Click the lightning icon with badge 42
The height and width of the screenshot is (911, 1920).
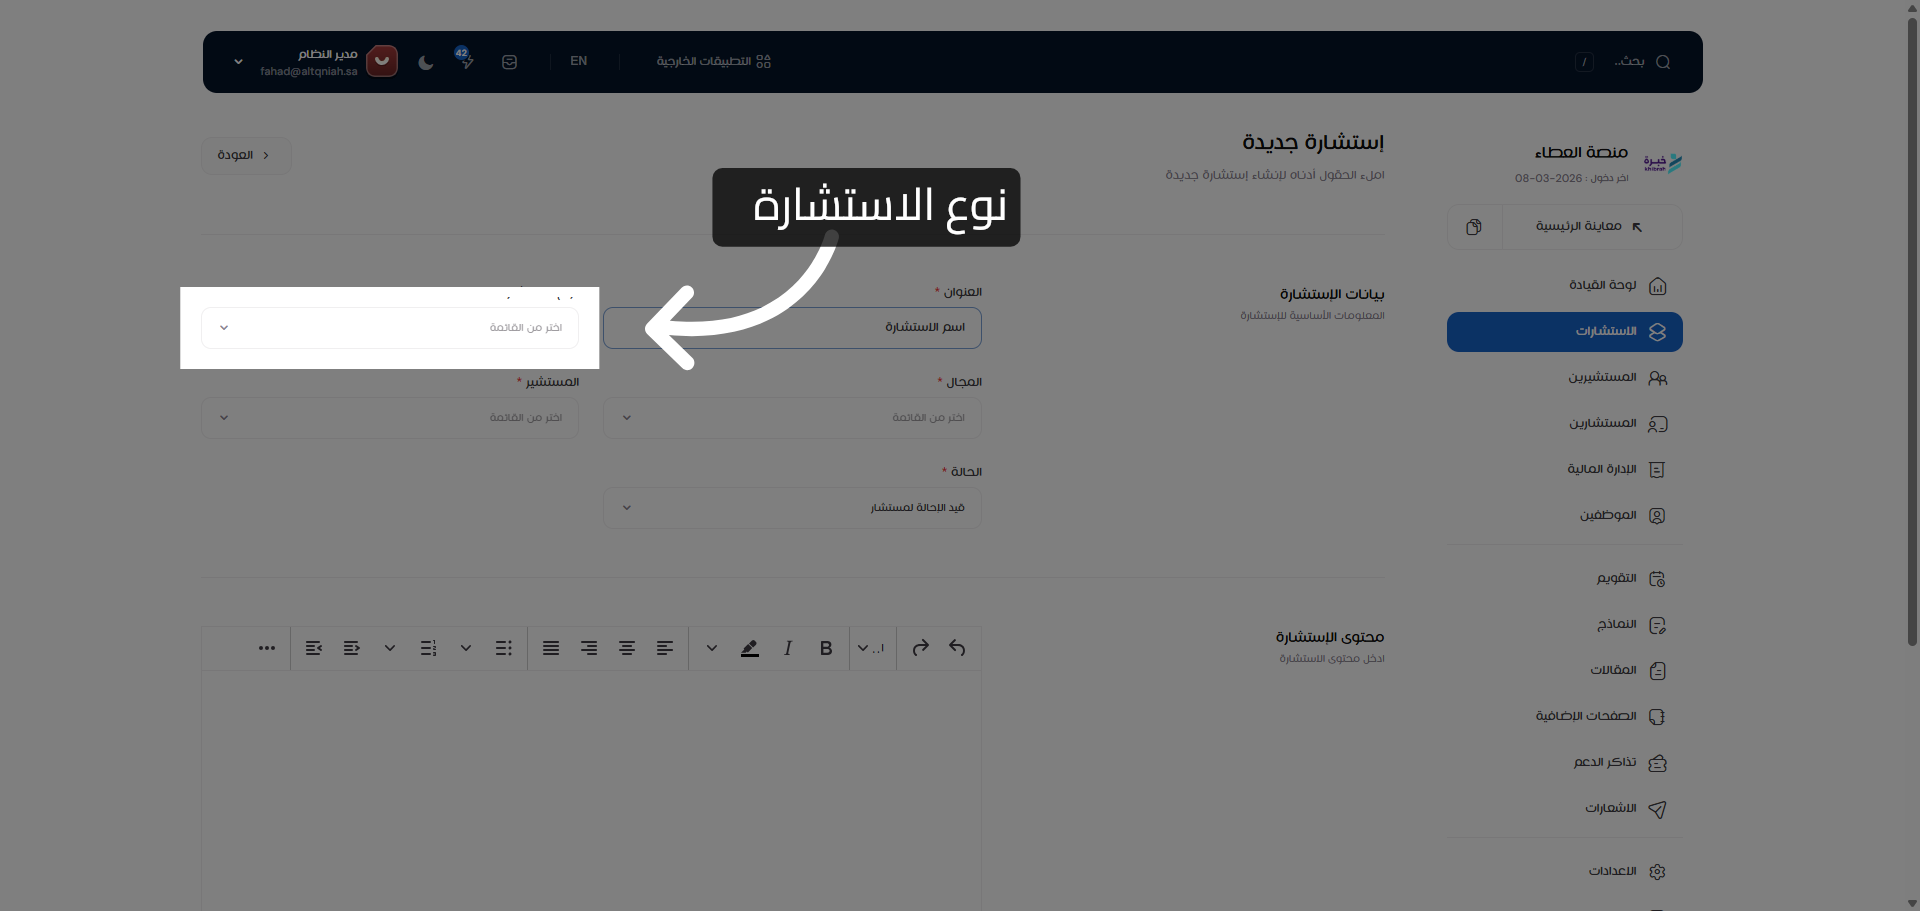(466, 61)
